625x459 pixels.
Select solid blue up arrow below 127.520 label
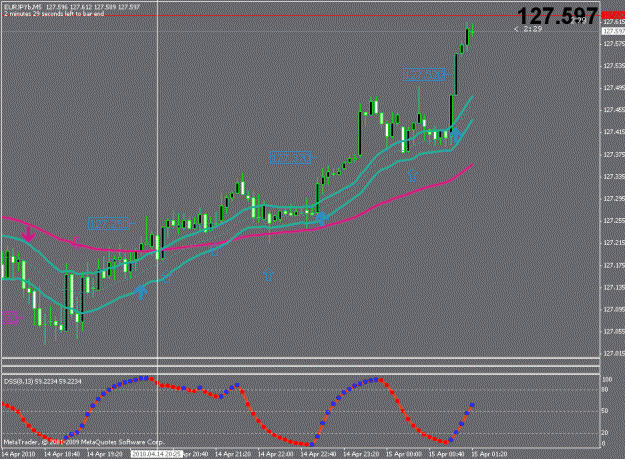[456, 136]
